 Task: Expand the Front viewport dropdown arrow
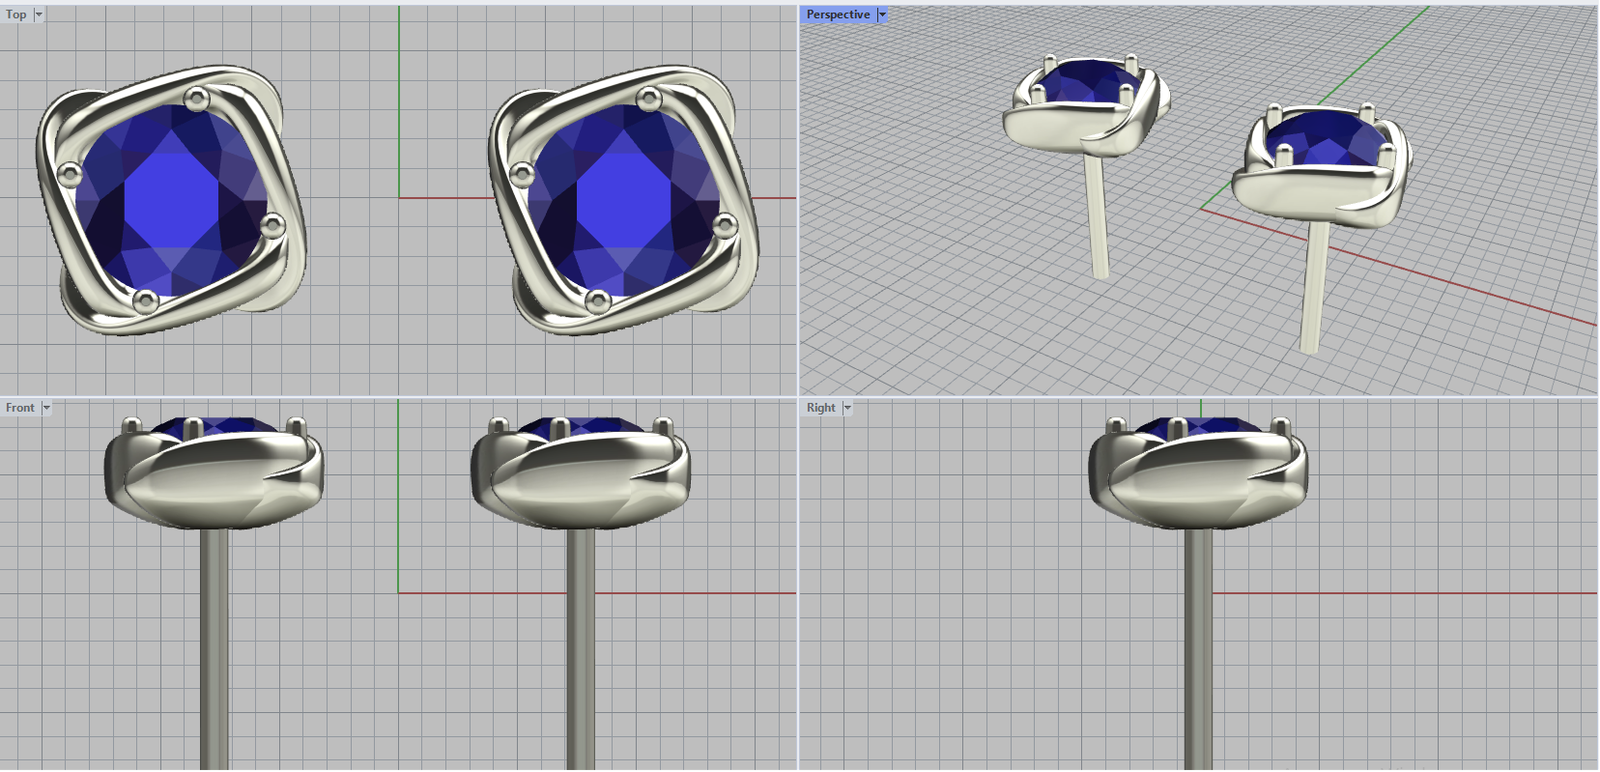[x=46, y=408]
